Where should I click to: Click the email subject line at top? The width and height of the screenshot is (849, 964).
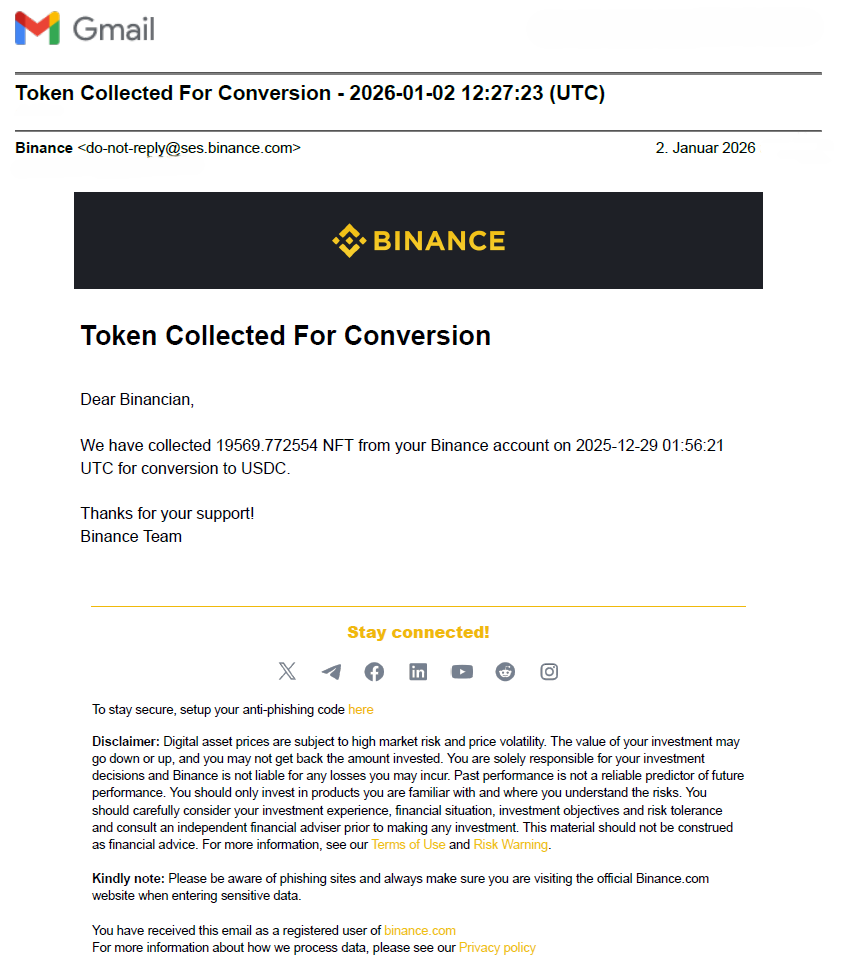[310, 93]
